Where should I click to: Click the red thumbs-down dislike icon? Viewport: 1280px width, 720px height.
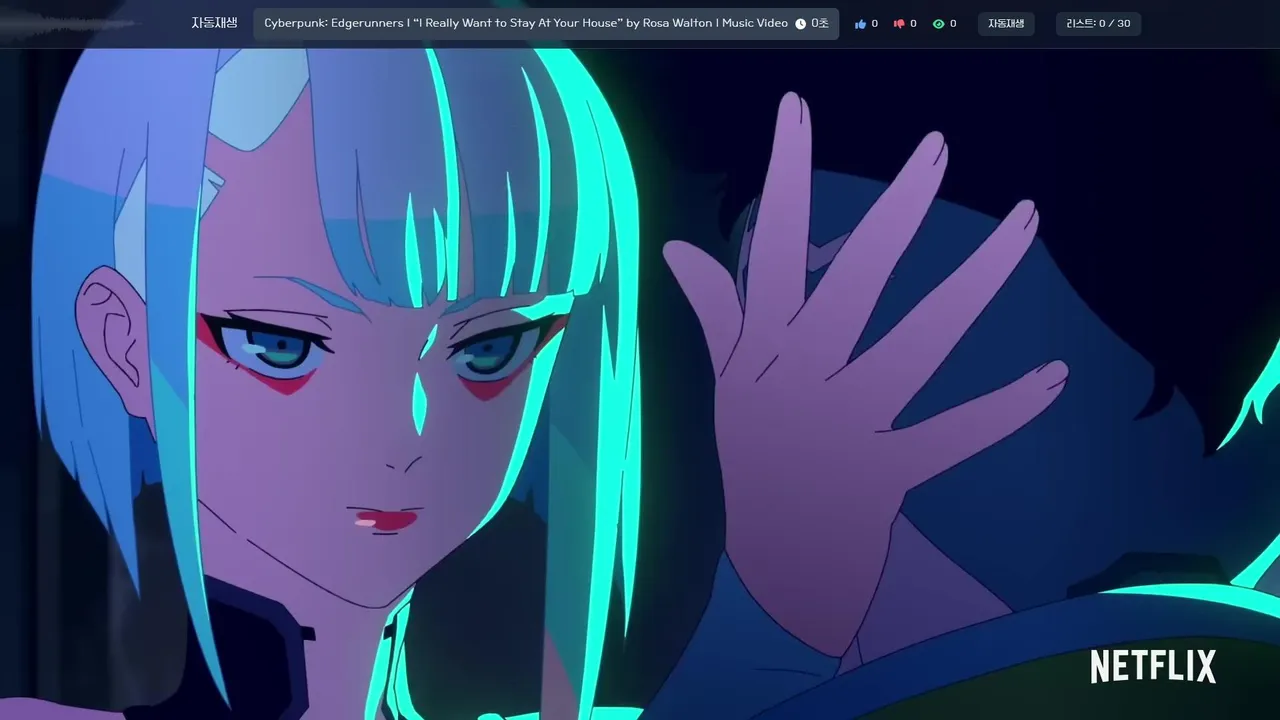click(x=898, y=24)
